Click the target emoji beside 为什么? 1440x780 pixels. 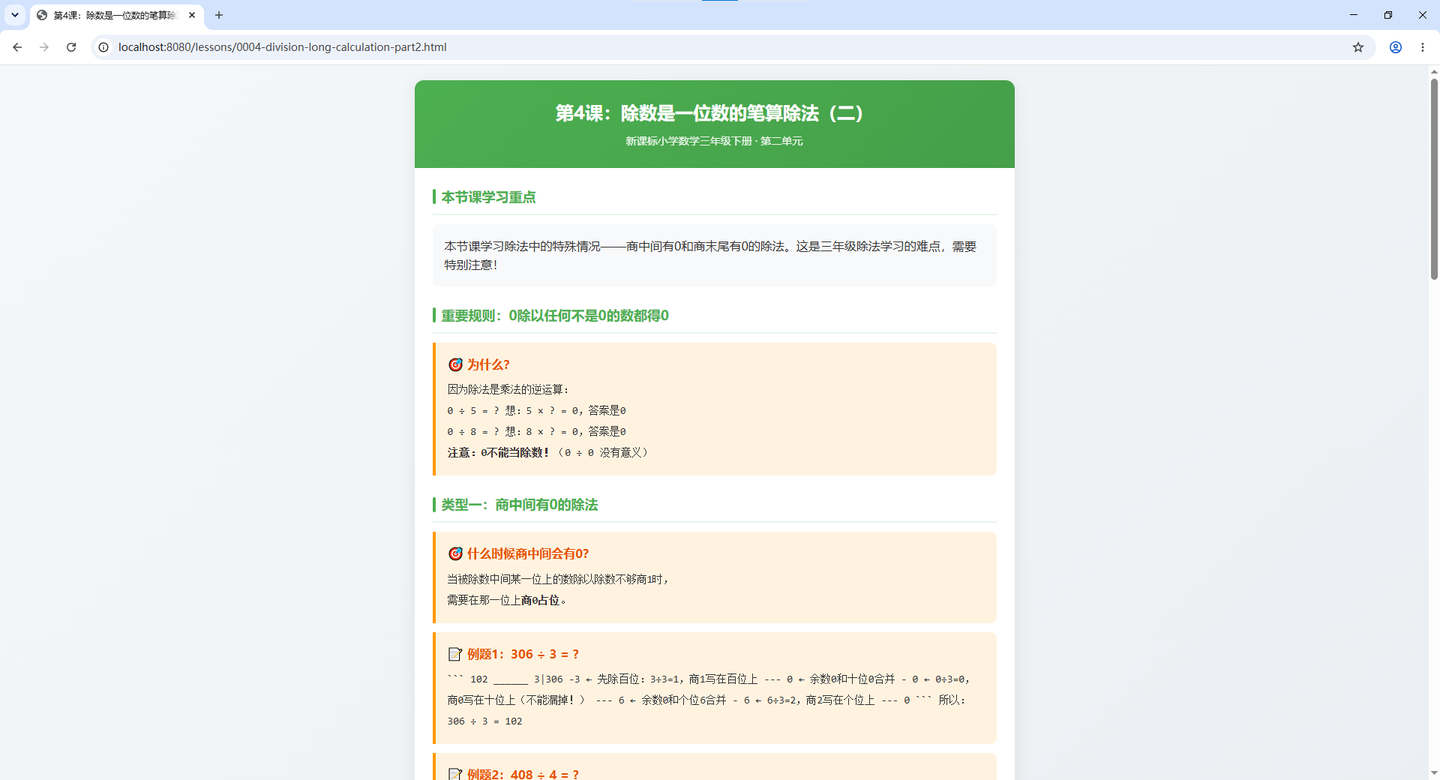pyautogui.click(x=455, y=365)
